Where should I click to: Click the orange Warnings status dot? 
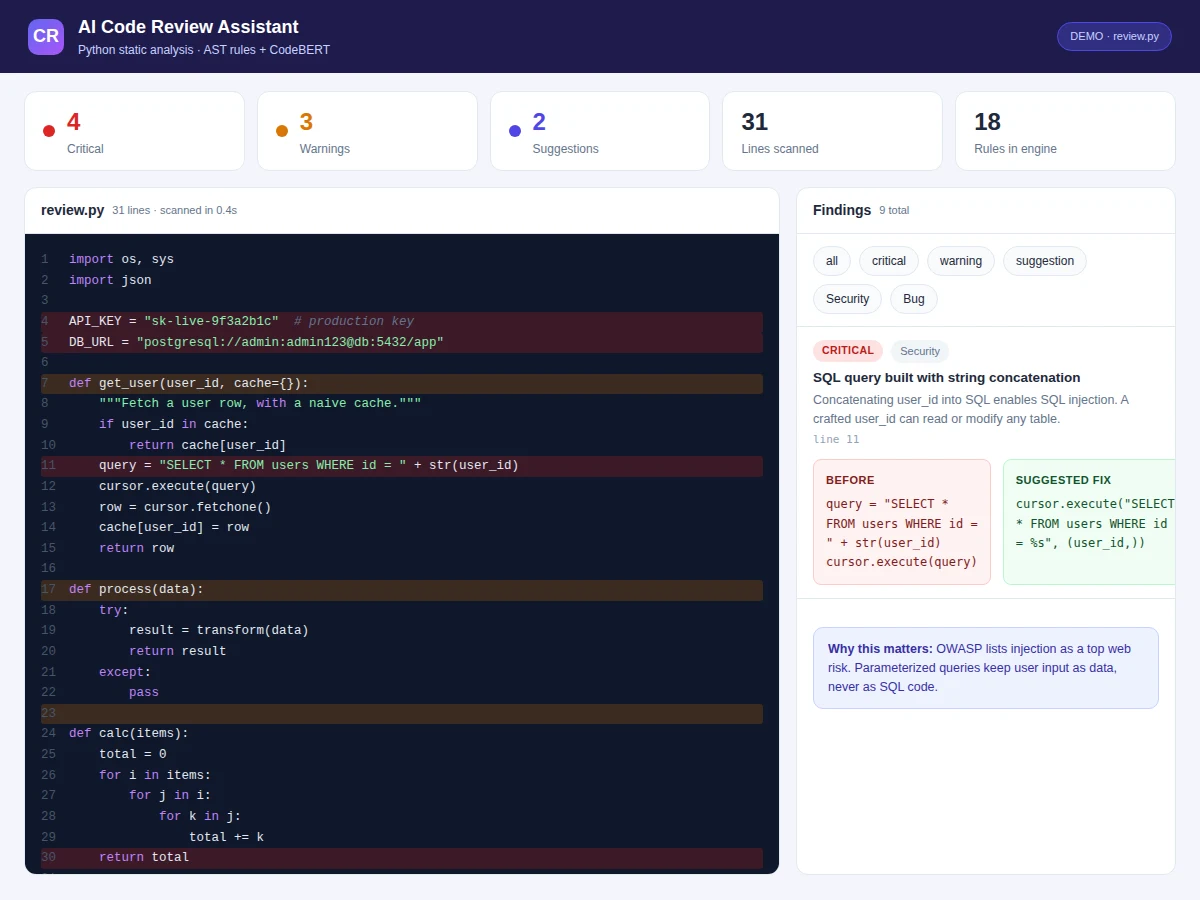[x=282, y=131]
